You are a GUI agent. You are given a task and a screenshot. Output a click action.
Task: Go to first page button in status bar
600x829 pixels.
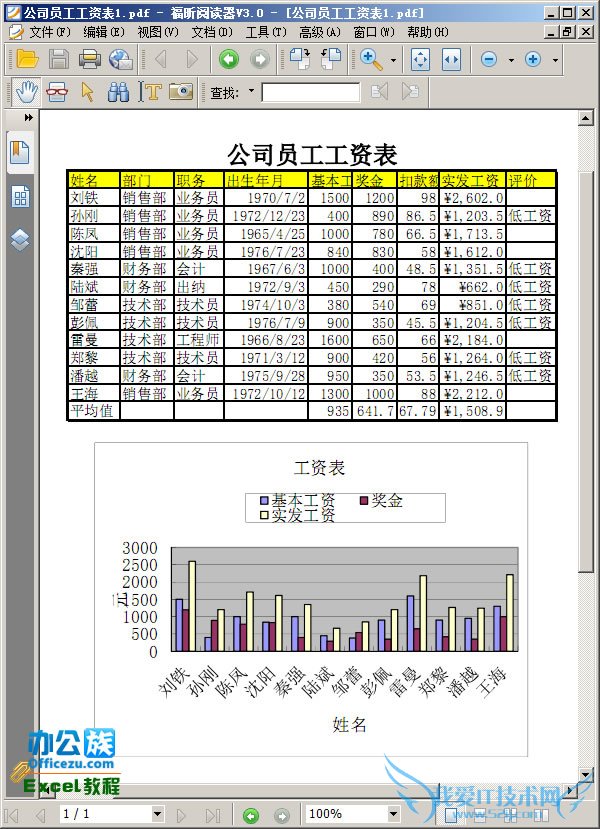coord(12,814)
